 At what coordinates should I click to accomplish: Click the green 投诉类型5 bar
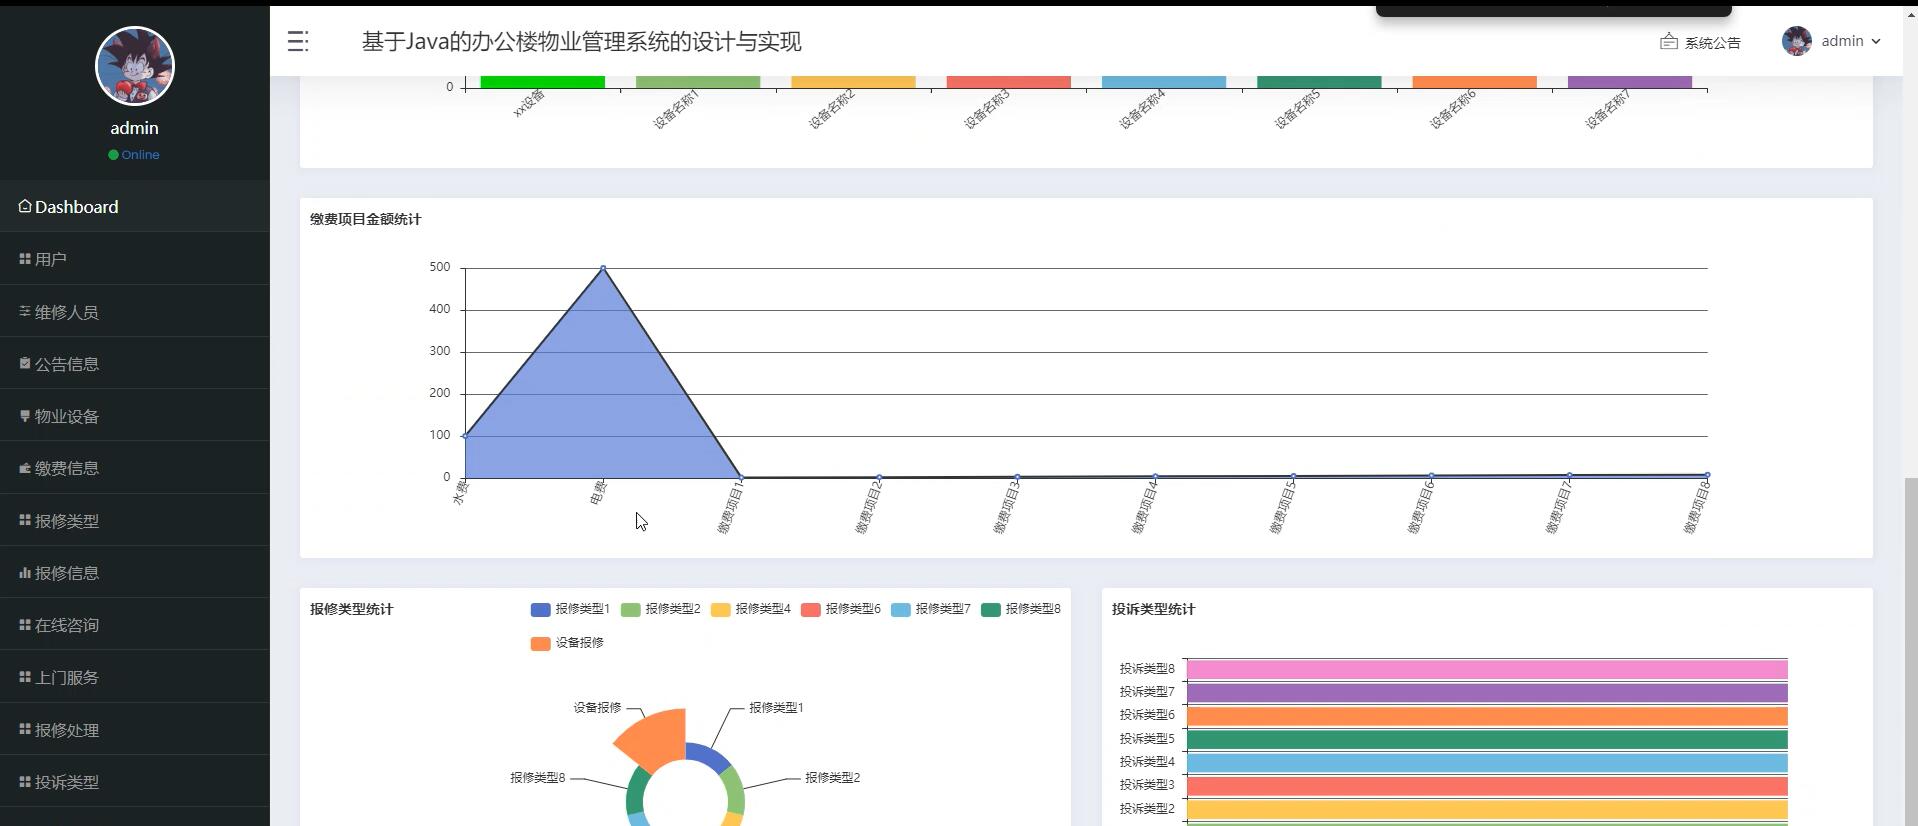click(x=1487, y=739)
